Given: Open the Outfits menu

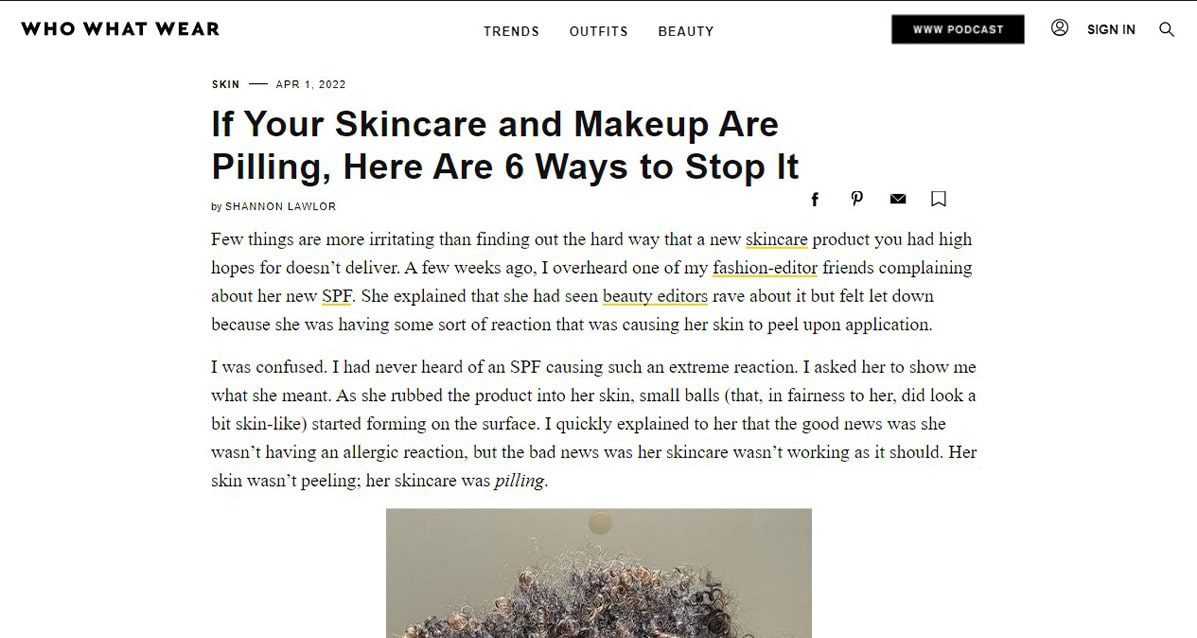Looking at the screenshot, I should 598,31.
